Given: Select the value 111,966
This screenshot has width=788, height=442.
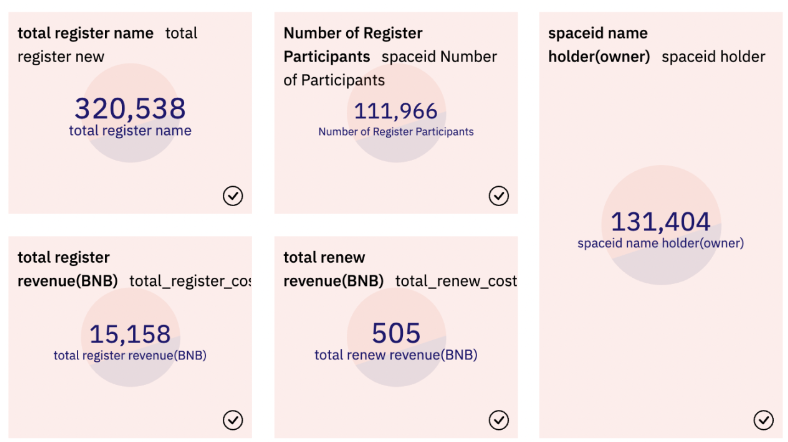Looking at the screenshot, I should coord(396,111).
